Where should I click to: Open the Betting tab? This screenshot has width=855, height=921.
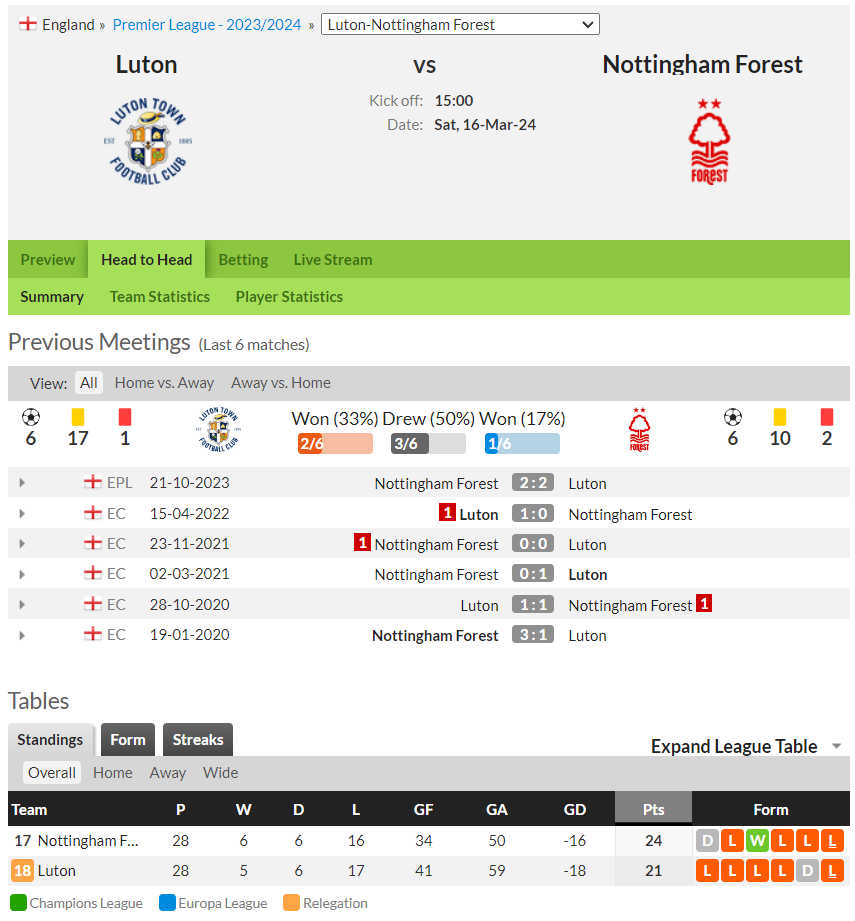pos(243,260)
